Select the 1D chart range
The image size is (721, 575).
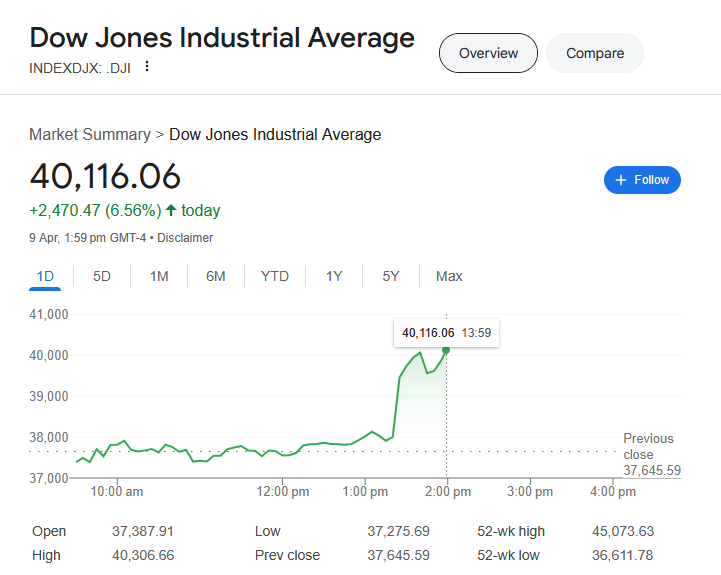pyautogui.click(x=45, y=276)
